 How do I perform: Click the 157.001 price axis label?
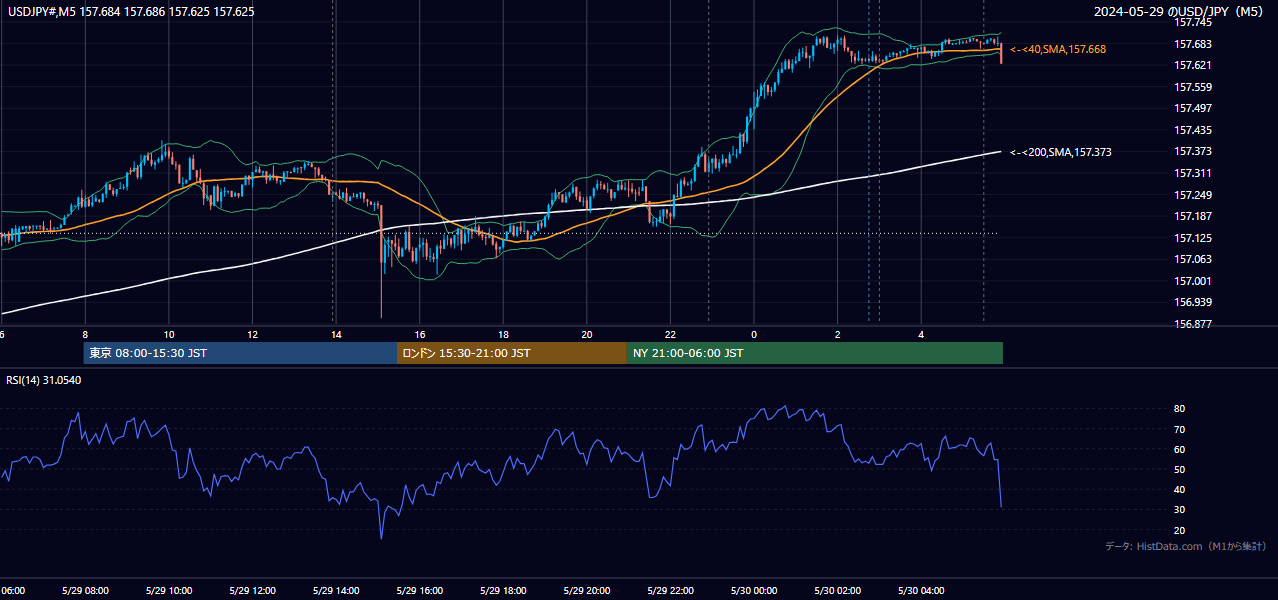tap(1192, 281)
